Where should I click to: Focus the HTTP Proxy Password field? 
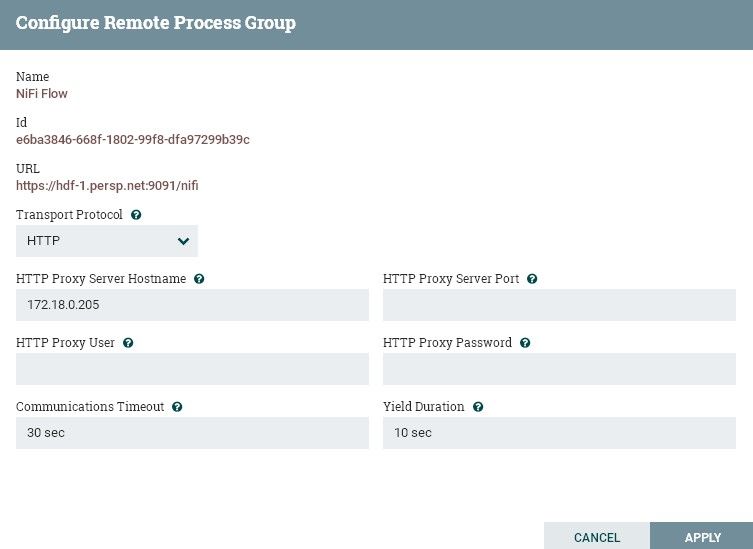tap(559, 368)
